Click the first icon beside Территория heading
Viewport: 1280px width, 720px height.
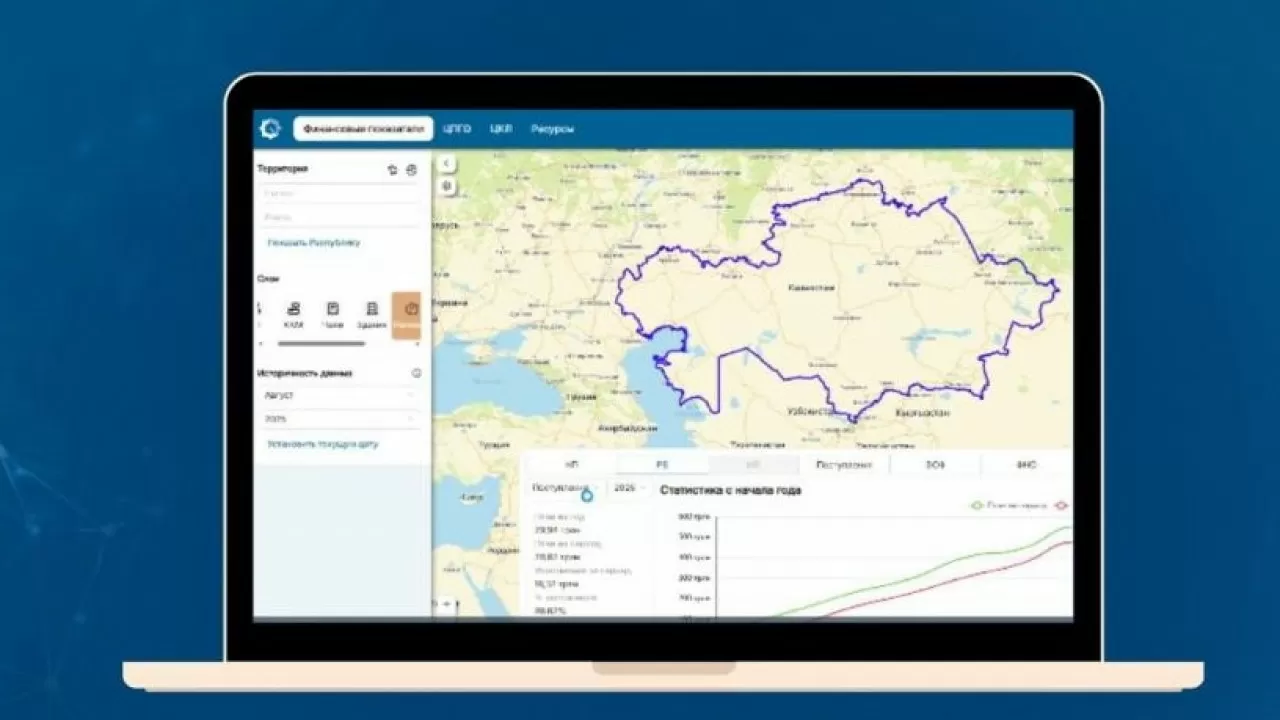click(x=393, y=170)
